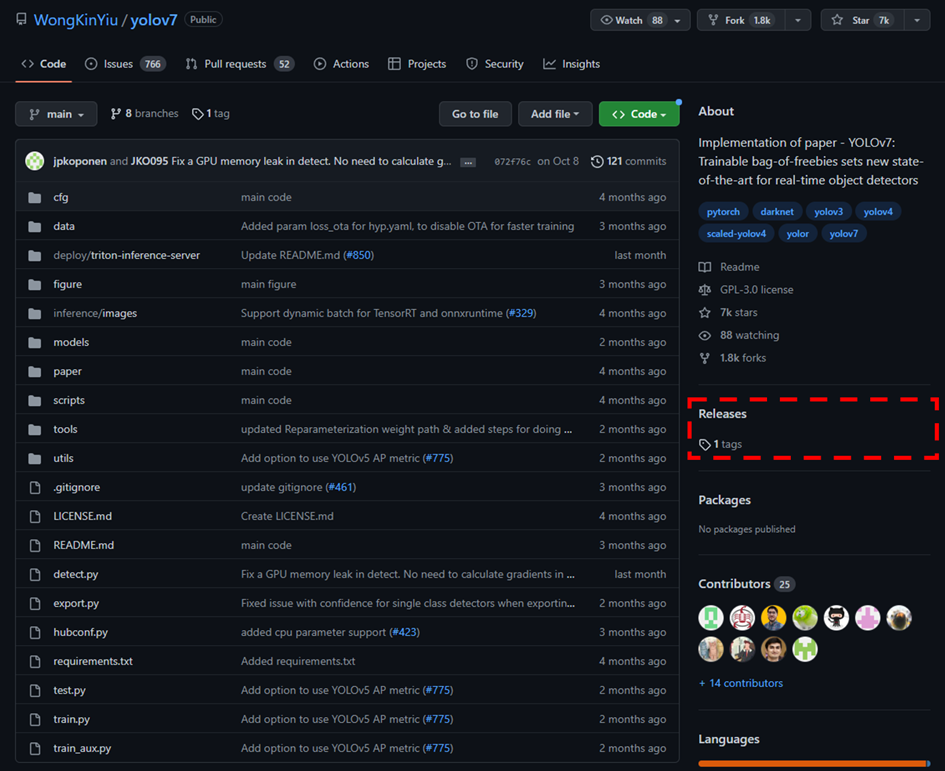Screen dimensions: 945x771
Task: Click the Go to file button
Action: pos(475,114)
